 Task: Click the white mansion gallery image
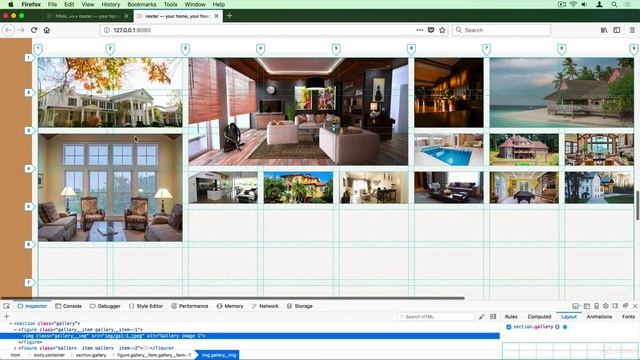click(x=110, y=93)
